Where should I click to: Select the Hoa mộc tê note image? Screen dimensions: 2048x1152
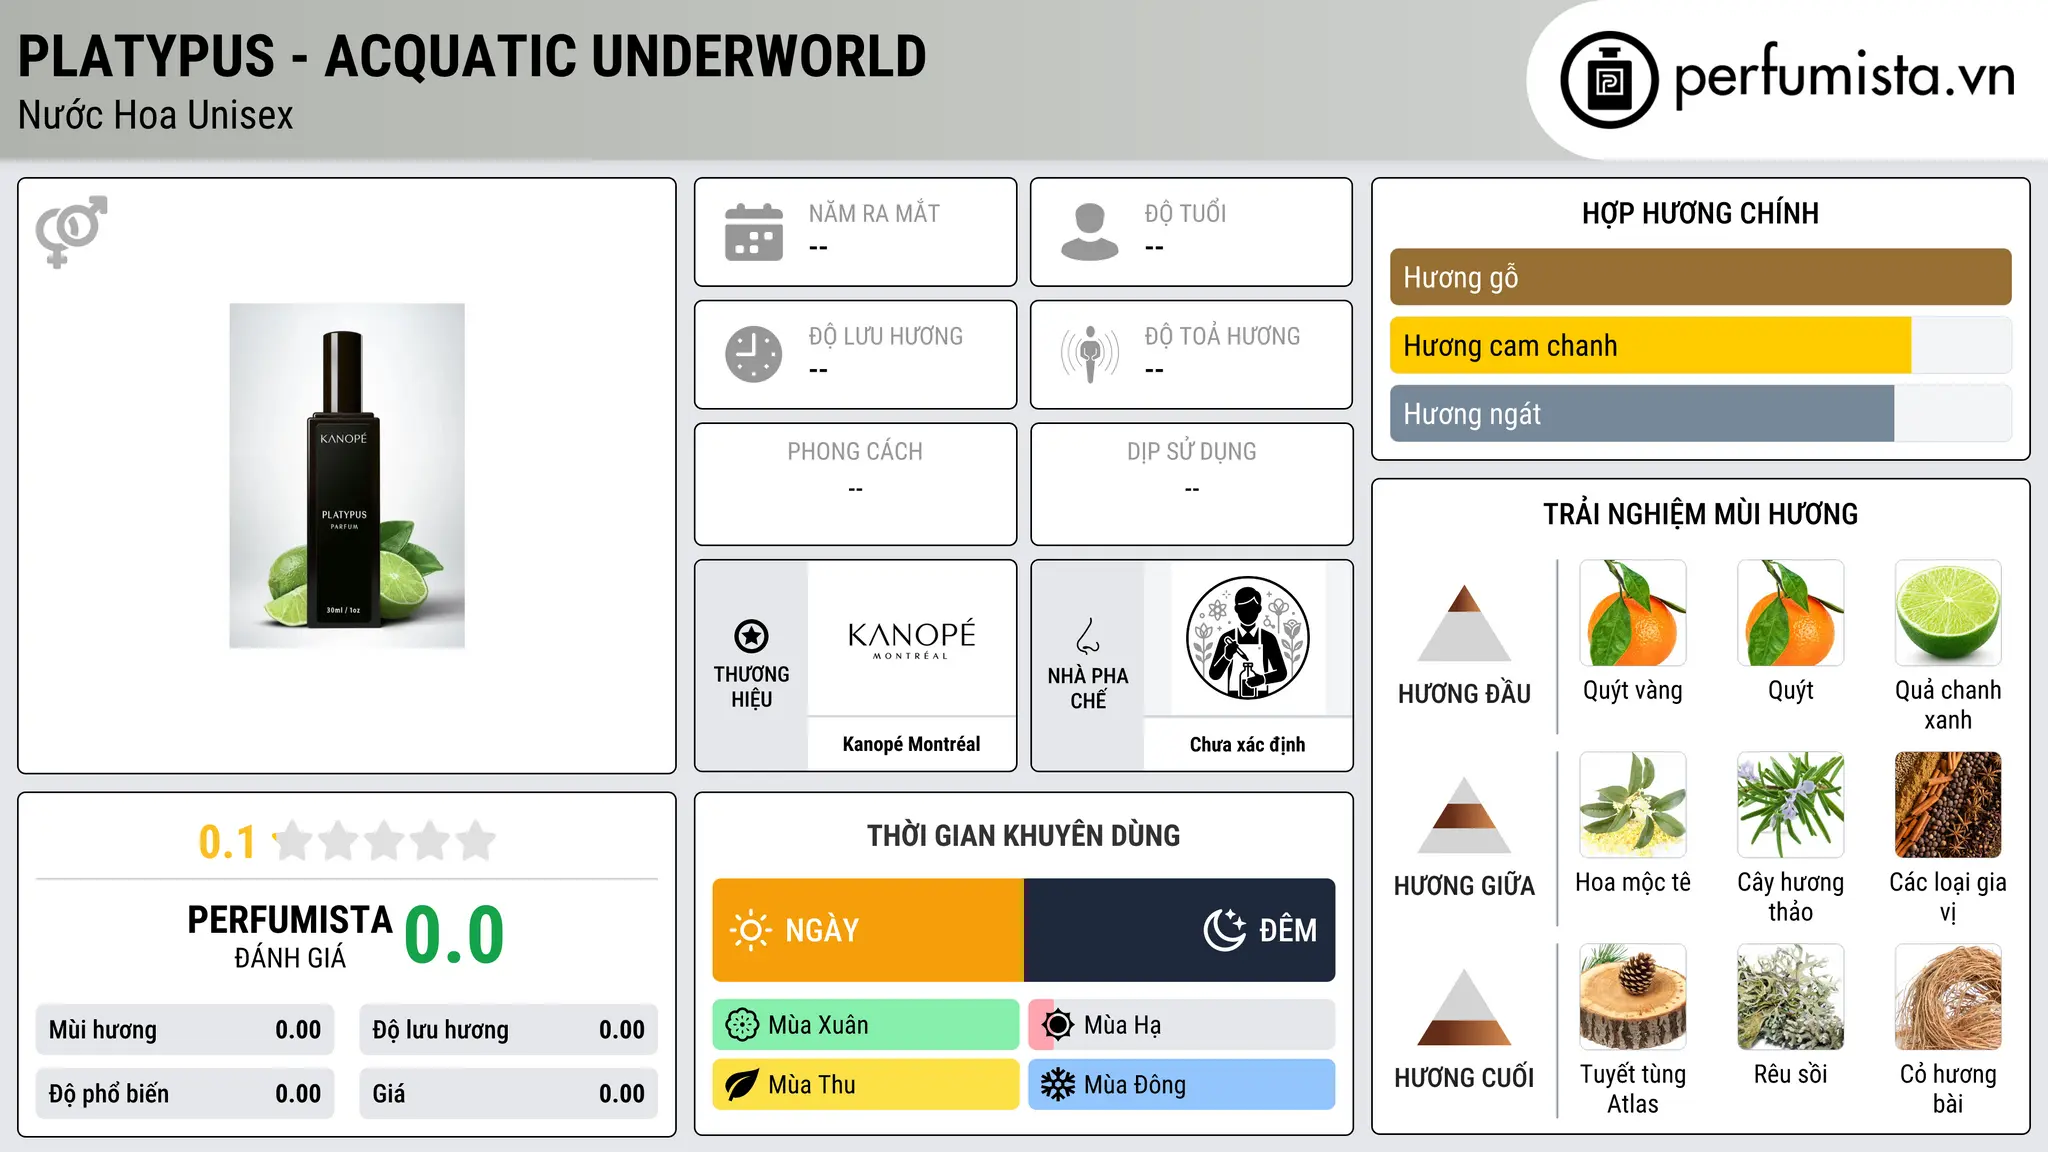click(x=1633, y=805)
